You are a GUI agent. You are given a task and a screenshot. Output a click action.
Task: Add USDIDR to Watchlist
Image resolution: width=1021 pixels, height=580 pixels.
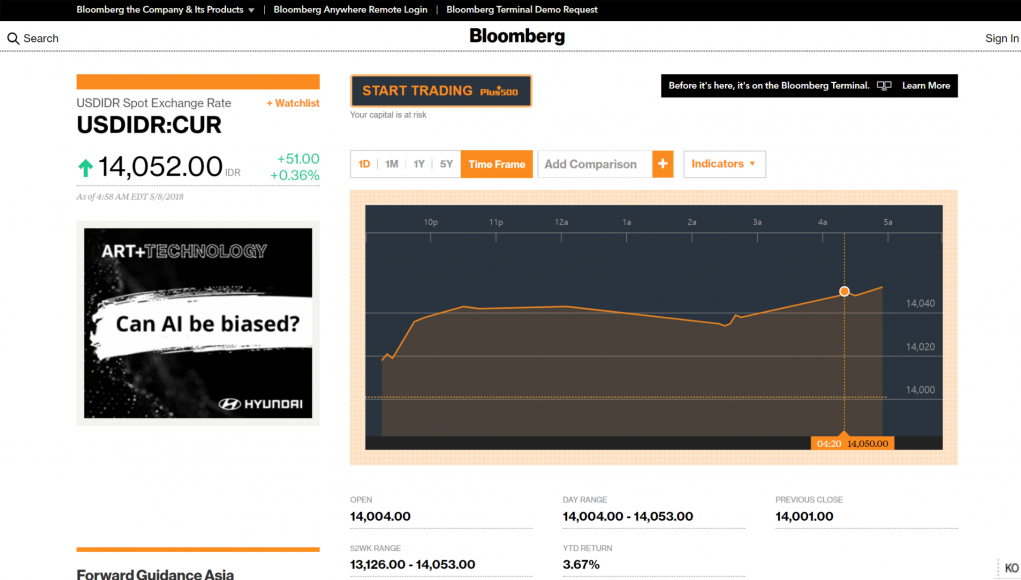[x=293, y=103]
